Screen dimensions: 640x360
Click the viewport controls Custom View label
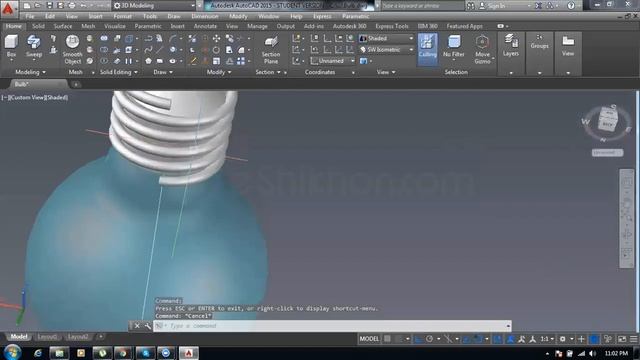click(x=27, y=98)
